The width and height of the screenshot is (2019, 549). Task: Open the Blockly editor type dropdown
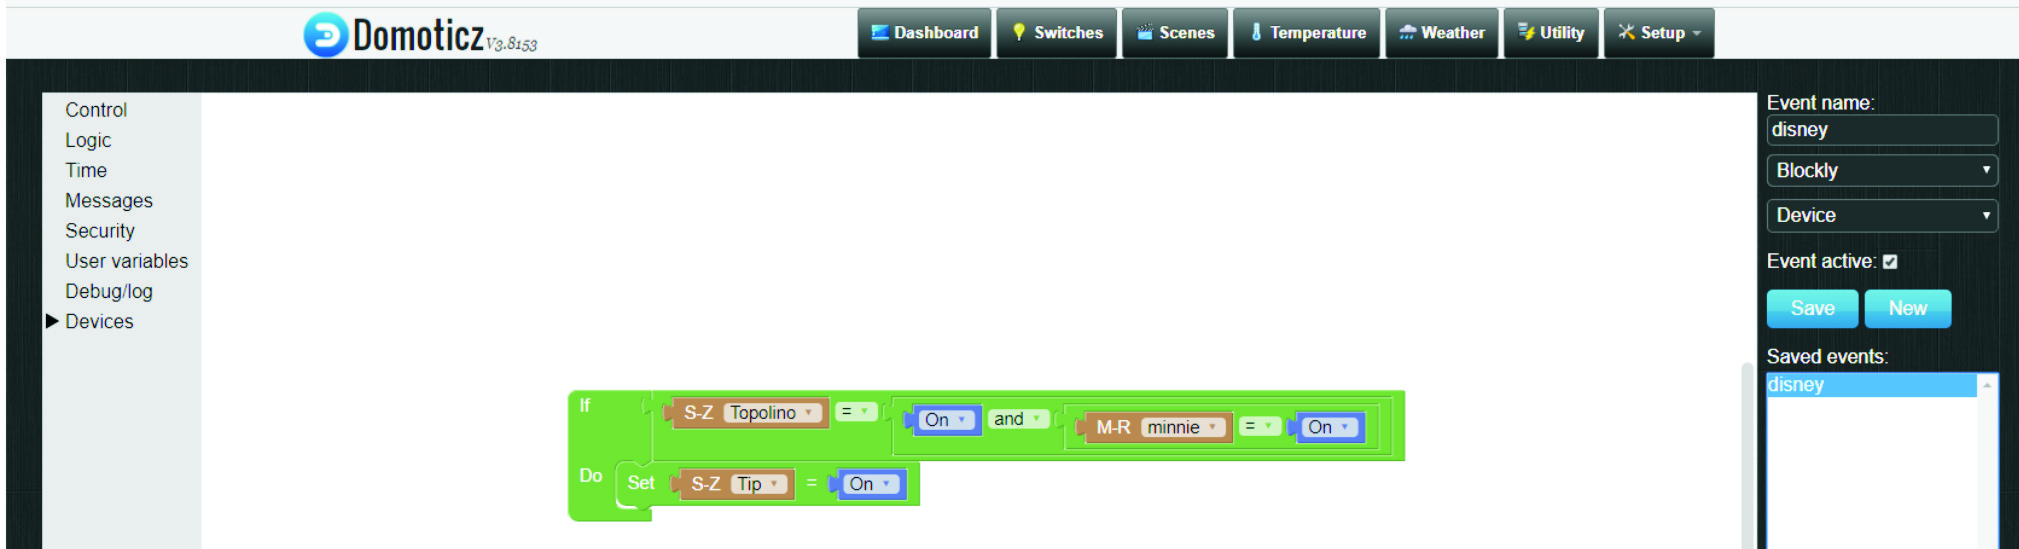(x=1882, y=171)
